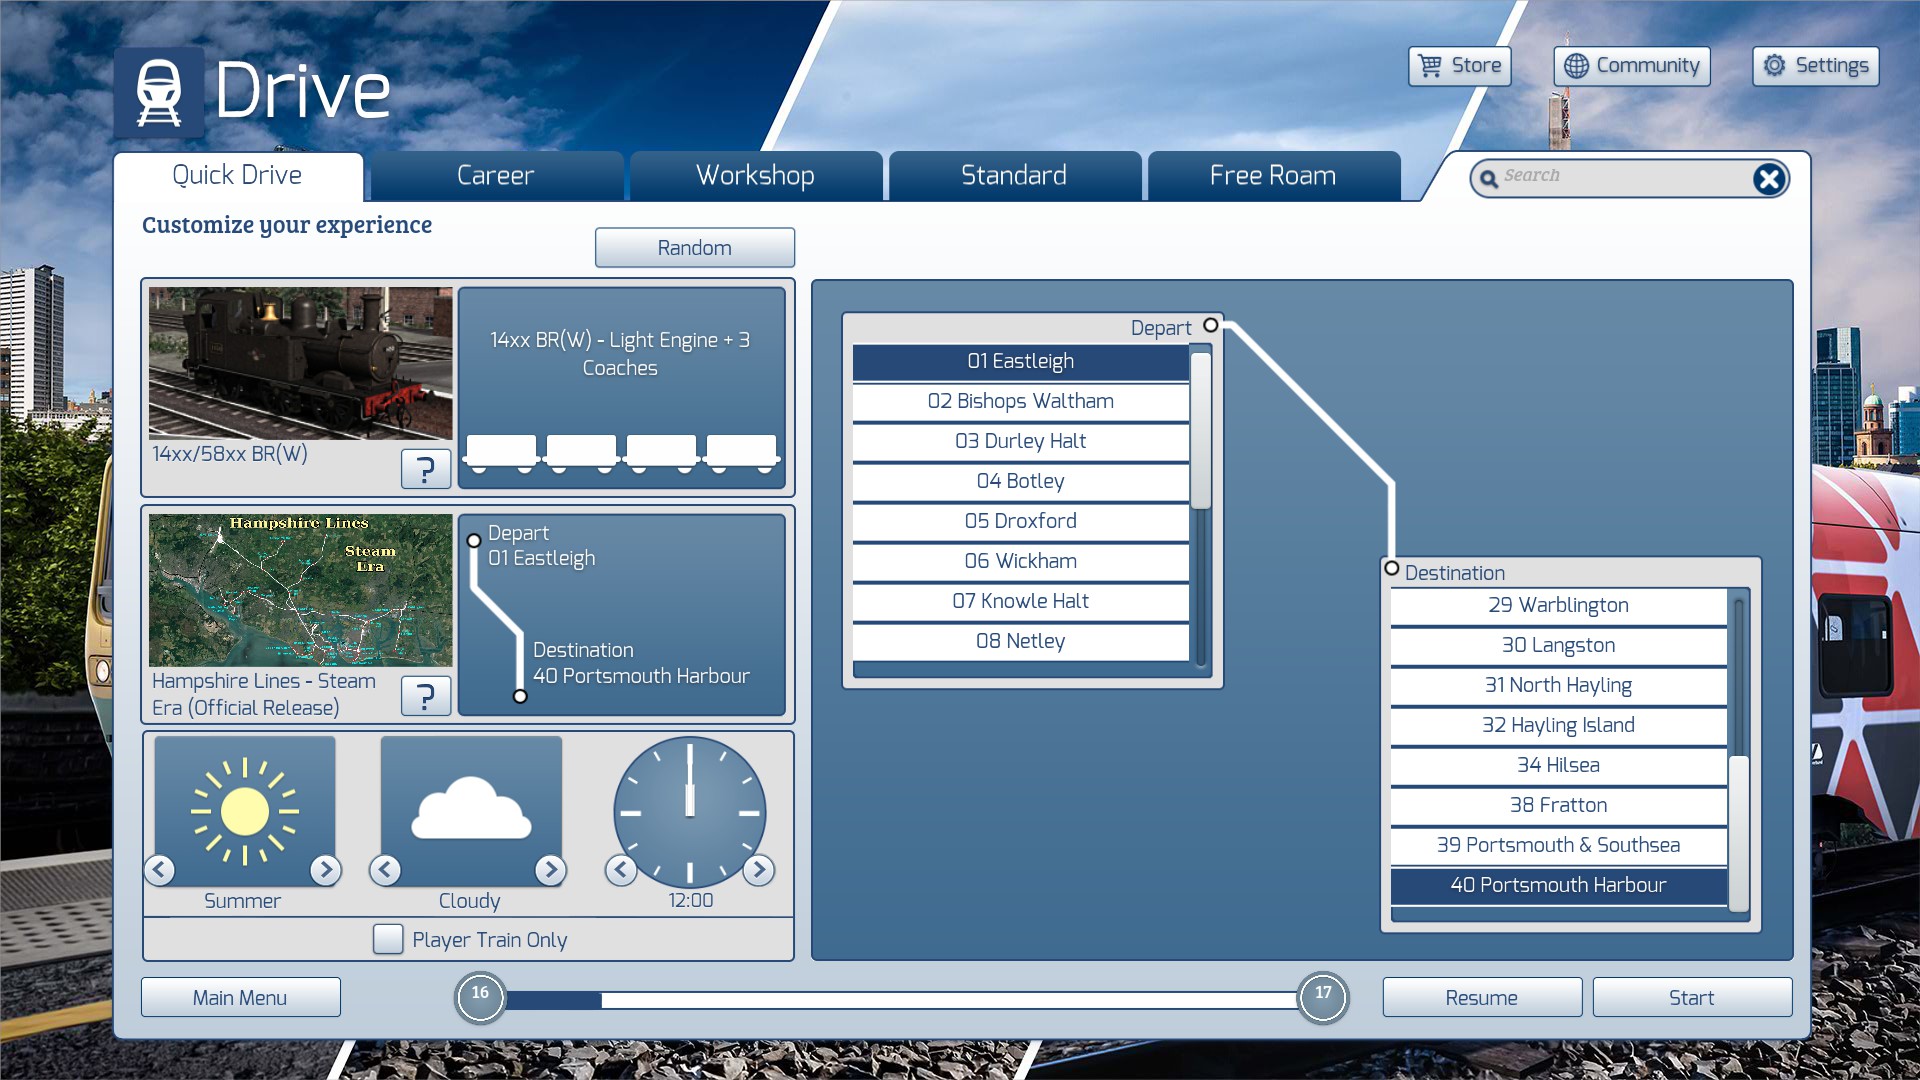Enable Player Train Only checkbox

(x=388, y=939)
